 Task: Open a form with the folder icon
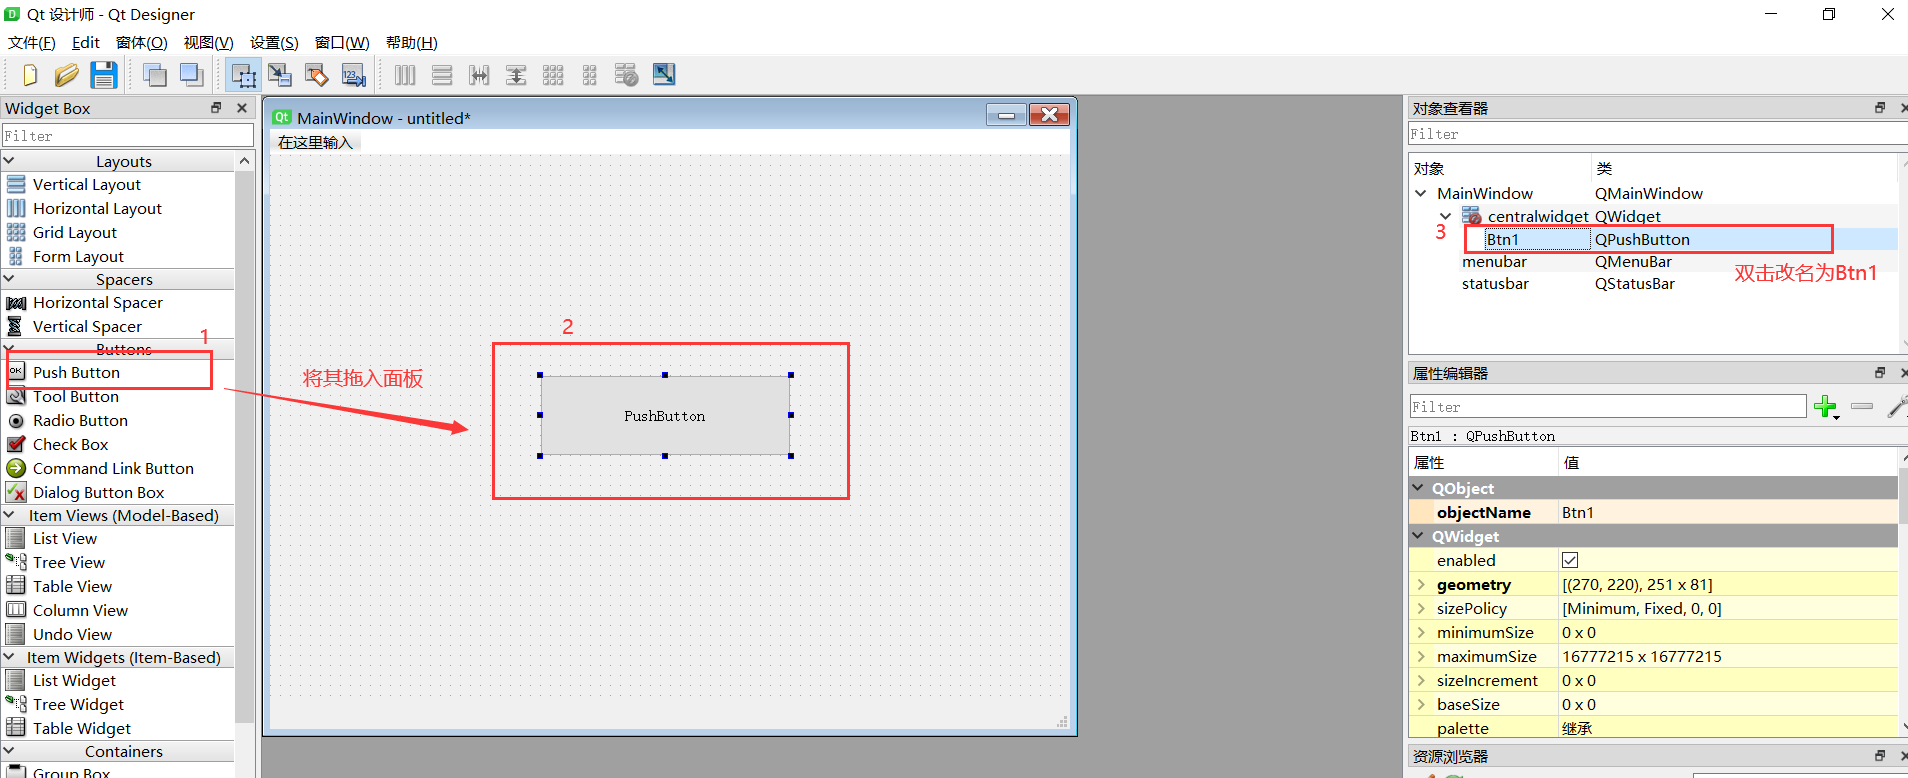[x=66, y=75]
